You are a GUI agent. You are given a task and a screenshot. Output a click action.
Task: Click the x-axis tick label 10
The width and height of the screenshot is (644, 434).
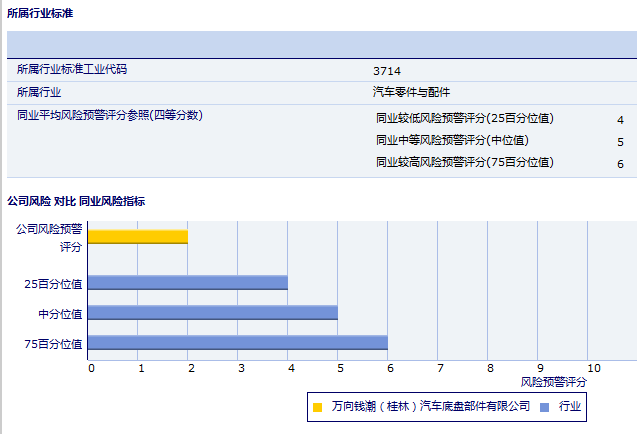(594, 367)
